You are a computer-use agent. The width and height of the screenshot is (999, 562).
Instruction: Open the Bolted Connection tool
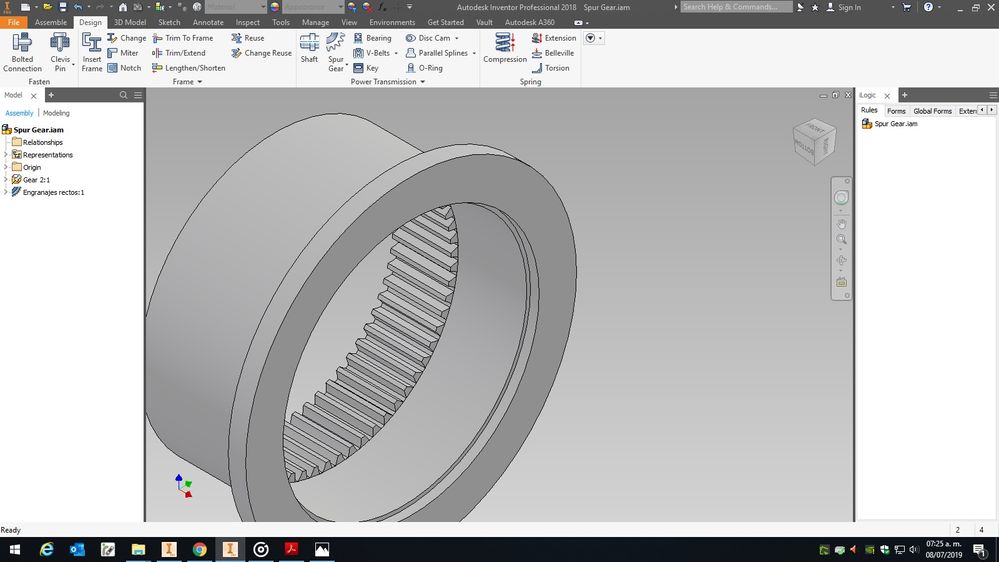[x=22, y=52]
